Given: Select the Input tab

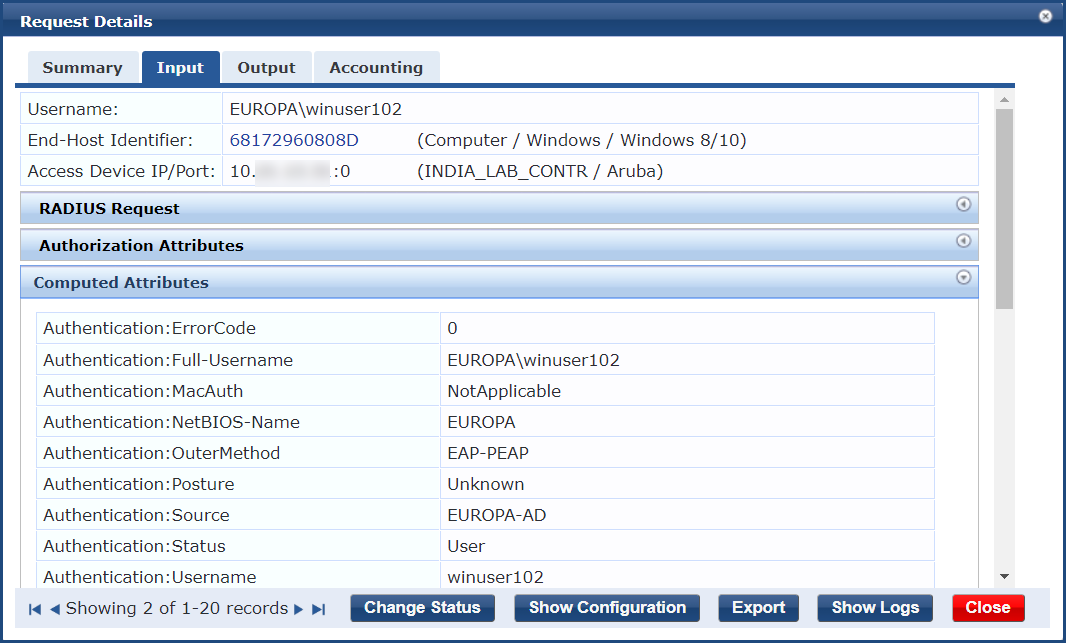Looking at the screenshot, I should point(180,67).
